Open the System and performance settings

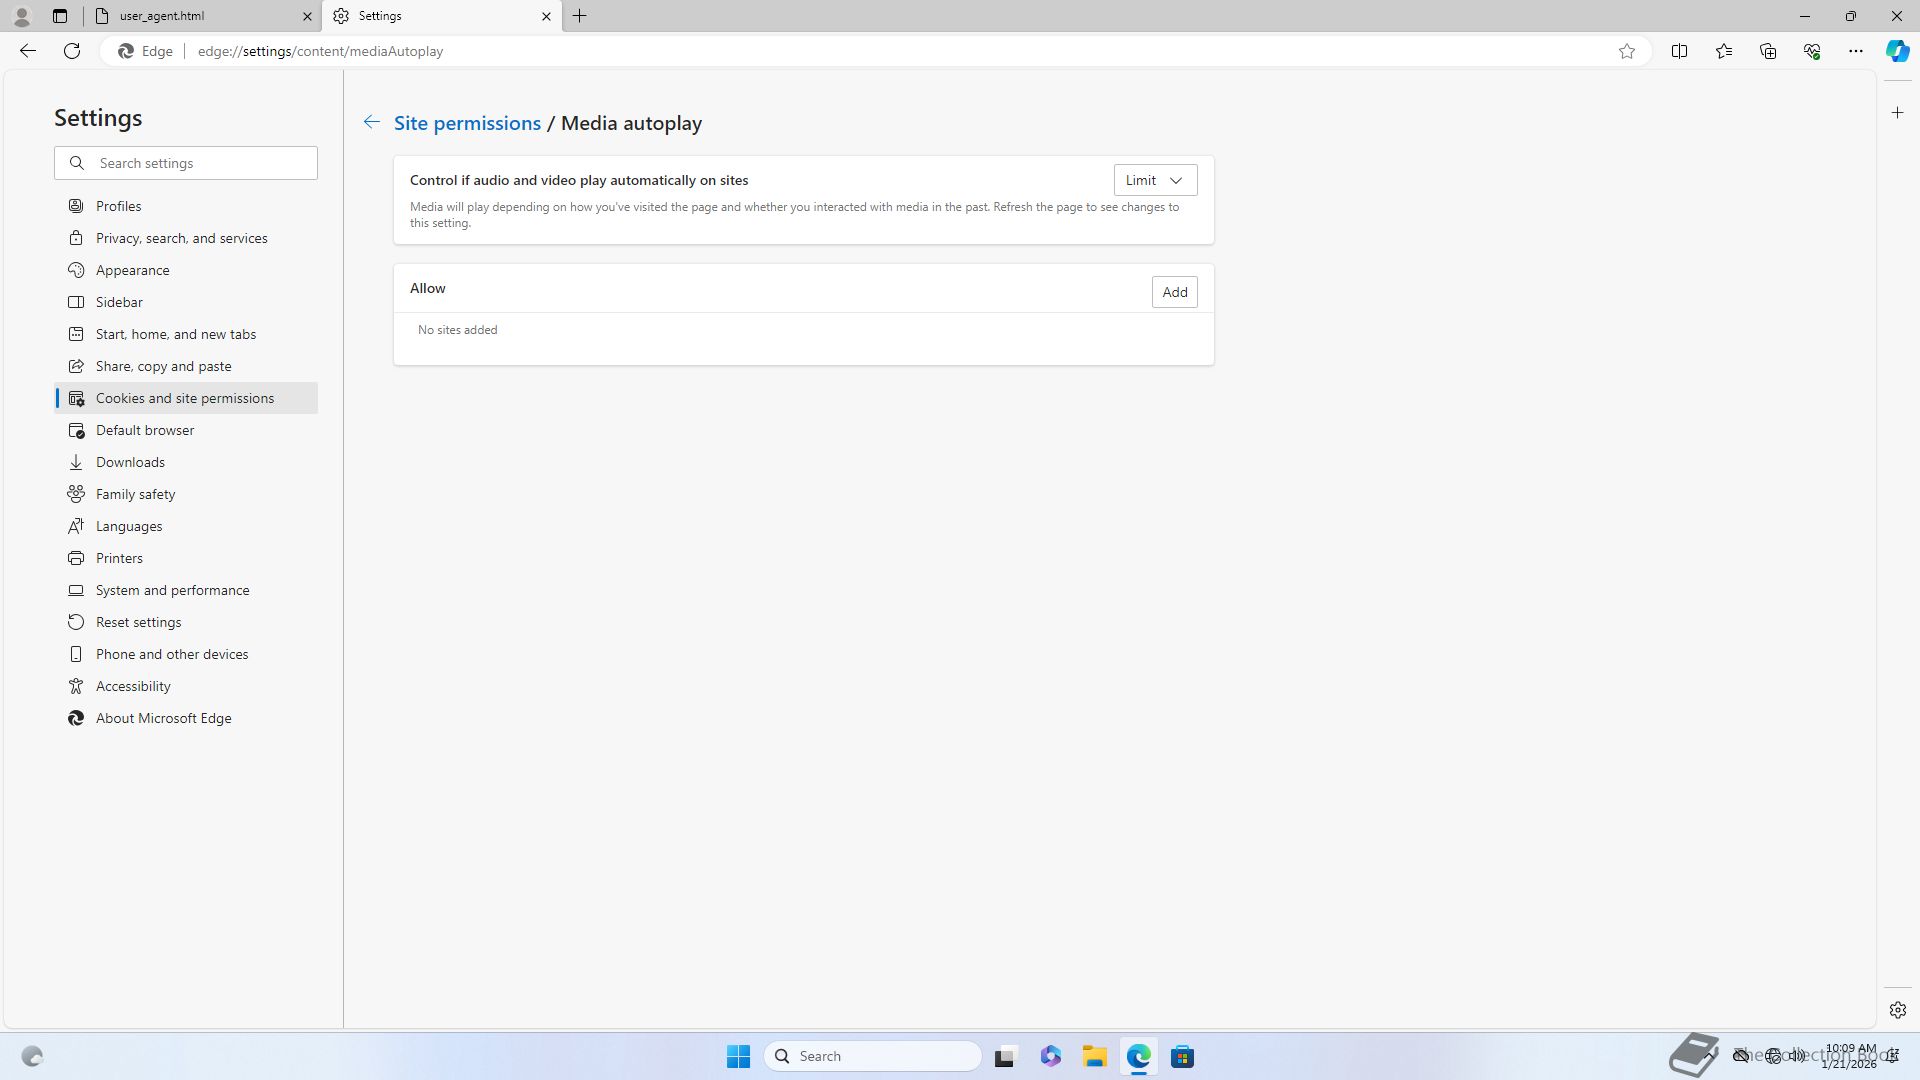[x=172, y=590]
